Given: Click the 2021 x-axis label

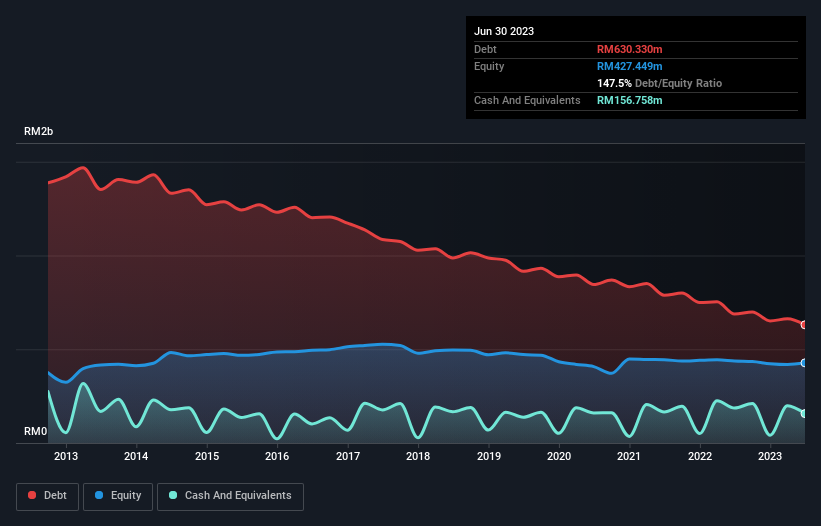Looking at the screenshot, I should pos(629,456).
